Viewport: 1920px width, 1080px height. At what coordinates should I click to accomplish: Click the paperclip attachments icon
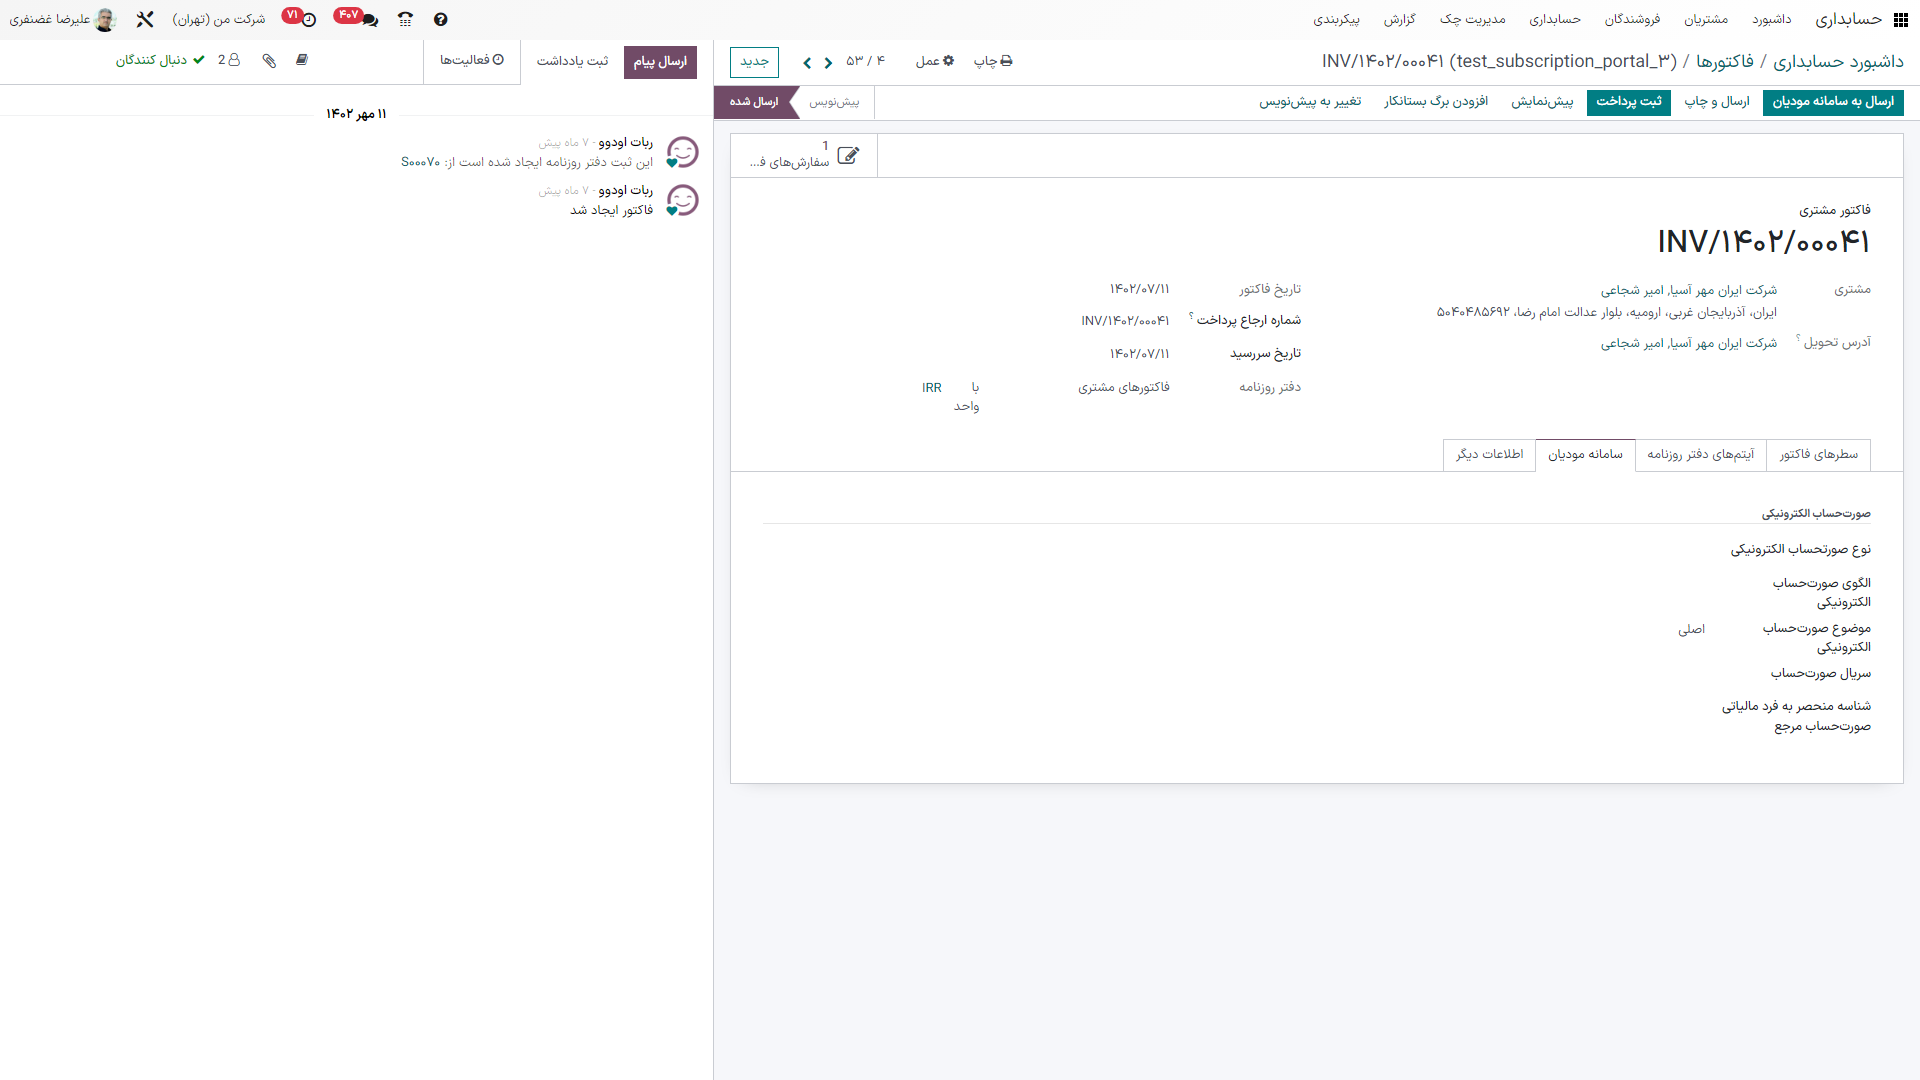pyautogui.click(x=269, y=60)
